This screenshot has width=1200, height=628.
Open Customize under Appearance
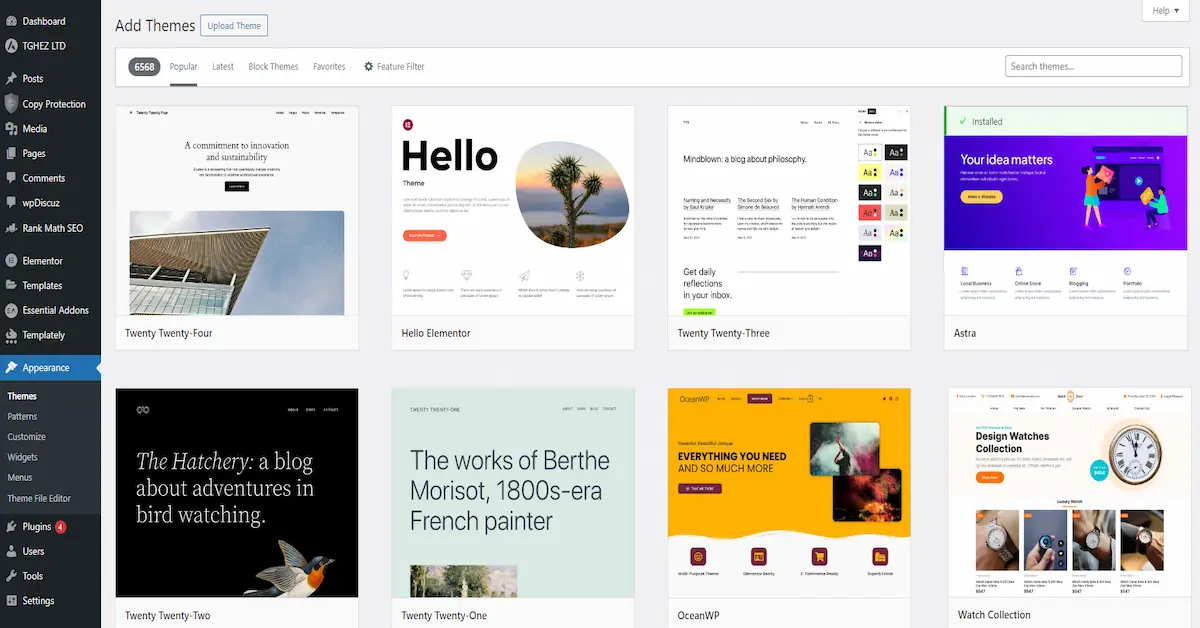tap(27, 437)
